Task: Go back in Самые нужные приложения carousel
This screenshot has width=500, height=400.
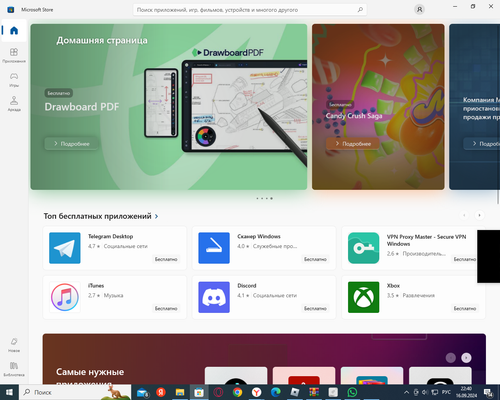Action: click(451, 358)
